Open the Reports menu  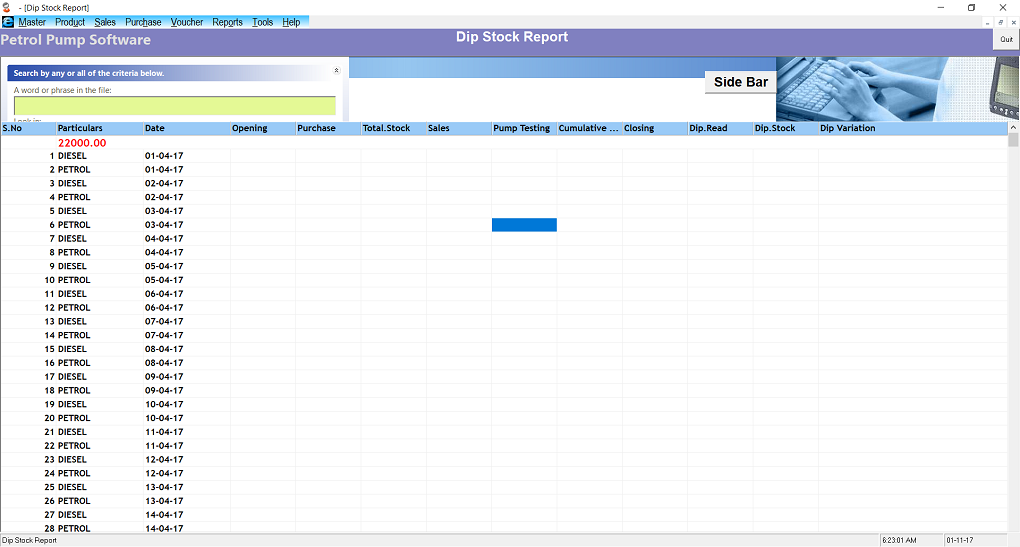[x=227, y=22]
